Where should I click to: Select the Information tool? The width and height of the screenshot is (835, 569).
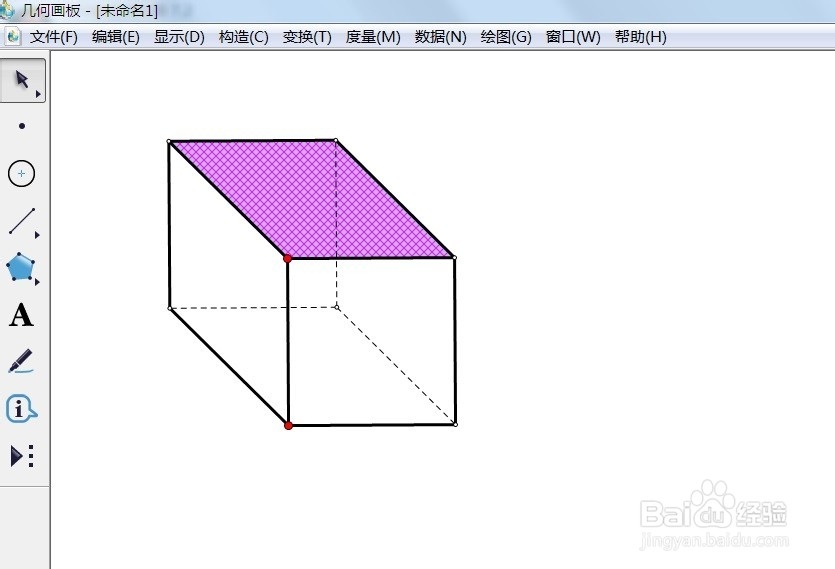click(21, 409)
